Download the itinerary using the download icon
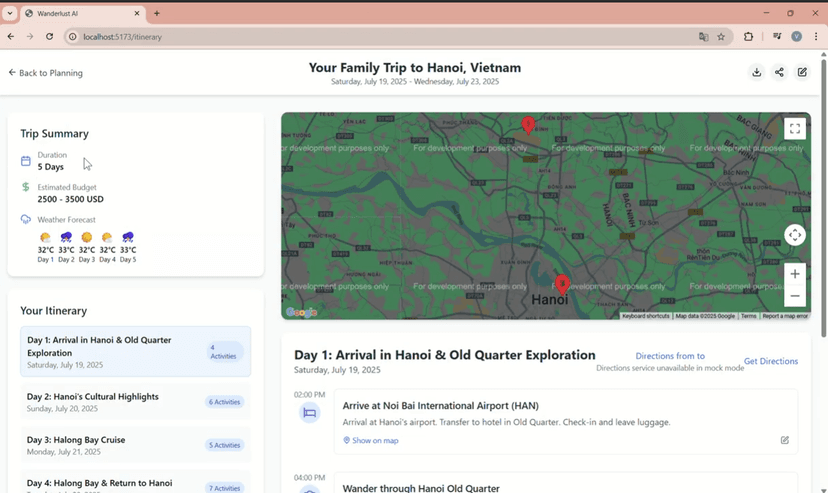The image size is (828, 493). [x=756, y=72]
